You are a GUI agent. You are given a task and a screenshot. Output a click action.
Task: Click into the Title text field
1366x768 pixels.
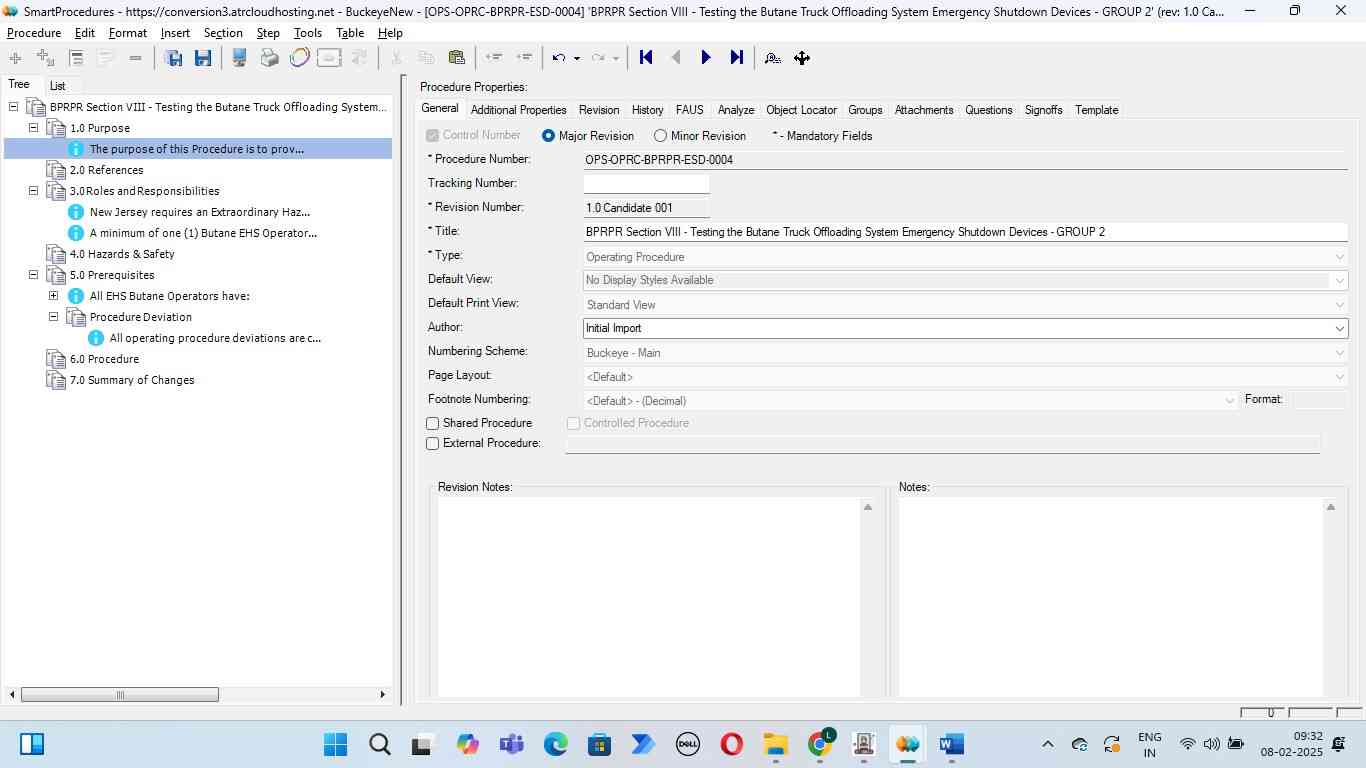click(965, 232)
